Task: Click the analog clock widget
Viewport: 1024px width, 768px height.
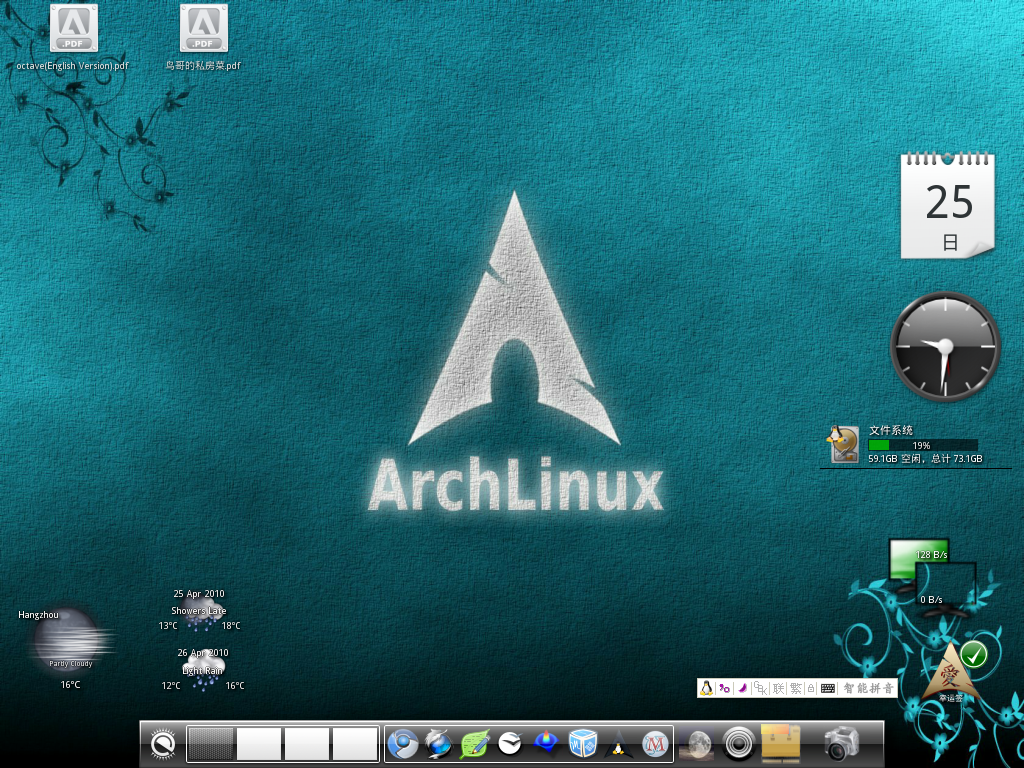Action: (945, 346)
